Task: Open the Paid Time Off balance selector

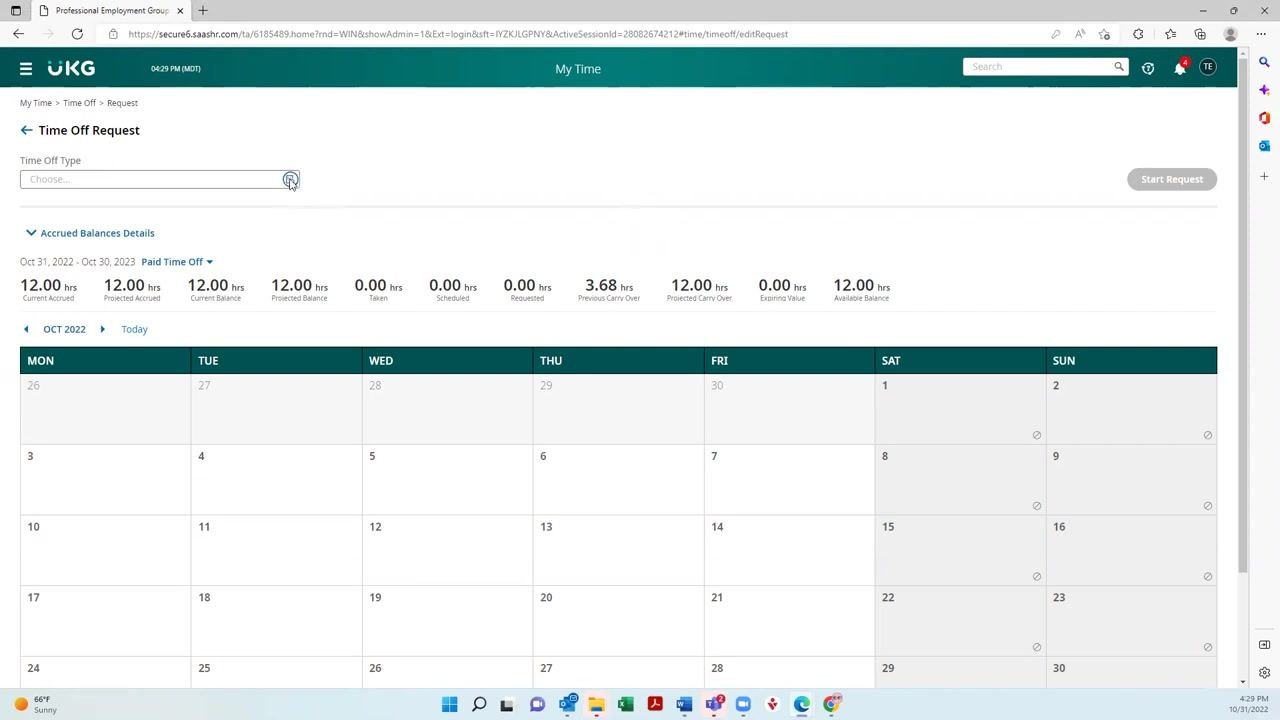Action: tap(177, 262)
